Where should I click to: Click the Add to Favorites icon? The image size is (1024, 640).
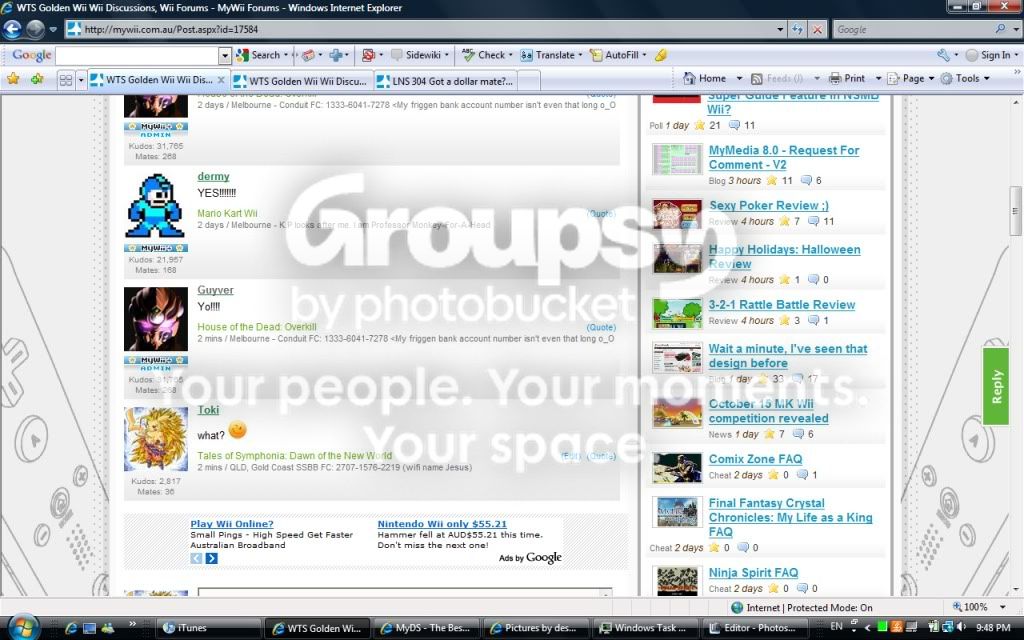click(37, 79)
